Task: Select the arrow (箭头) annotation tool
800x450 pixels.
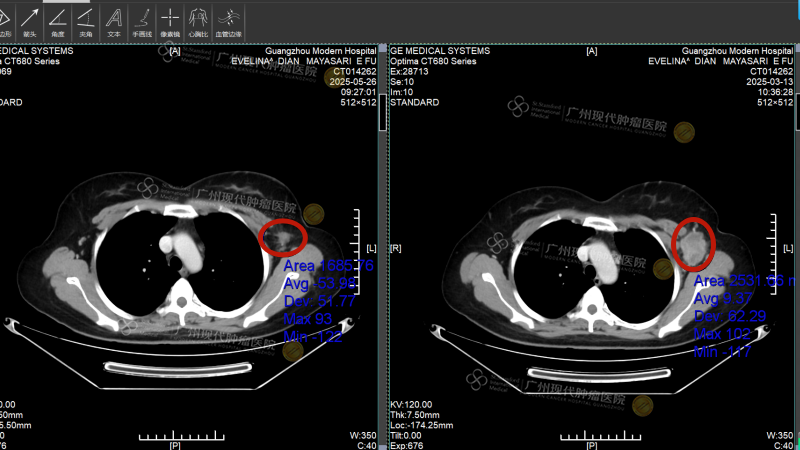Action: point(30,19)
